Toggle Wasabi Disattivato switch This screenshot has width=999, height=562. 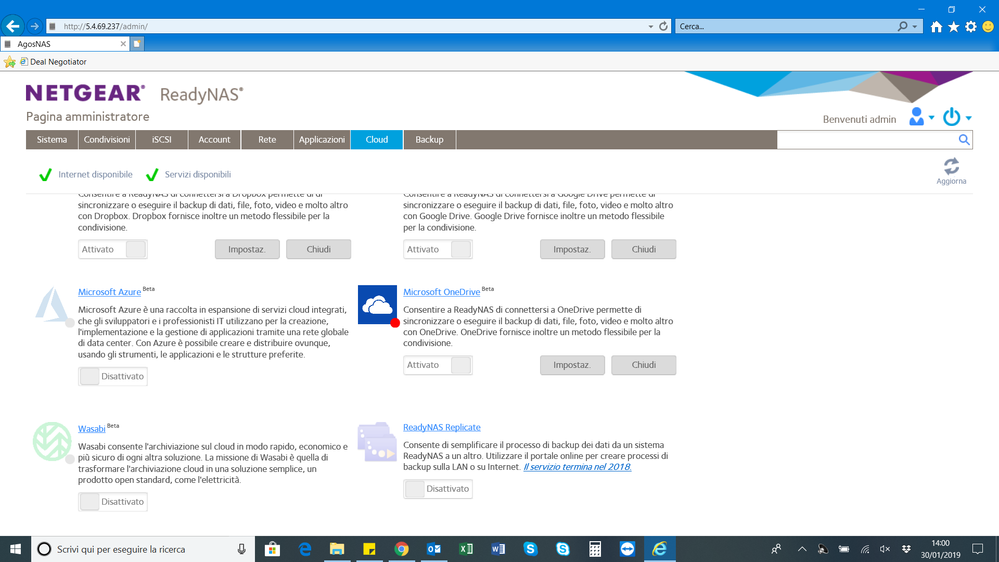[x=113, y=501]
